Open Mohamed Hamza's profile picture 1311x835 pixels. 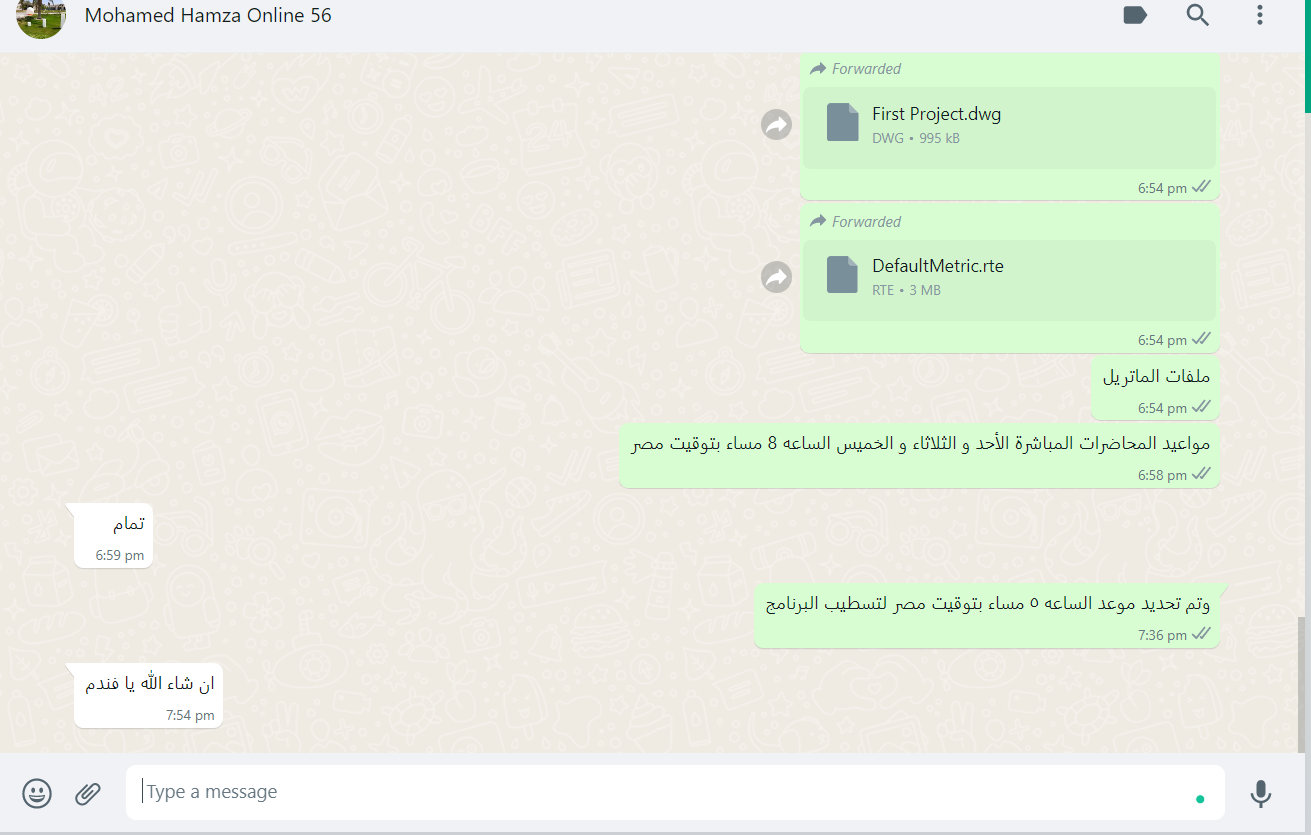click(41, 17)
